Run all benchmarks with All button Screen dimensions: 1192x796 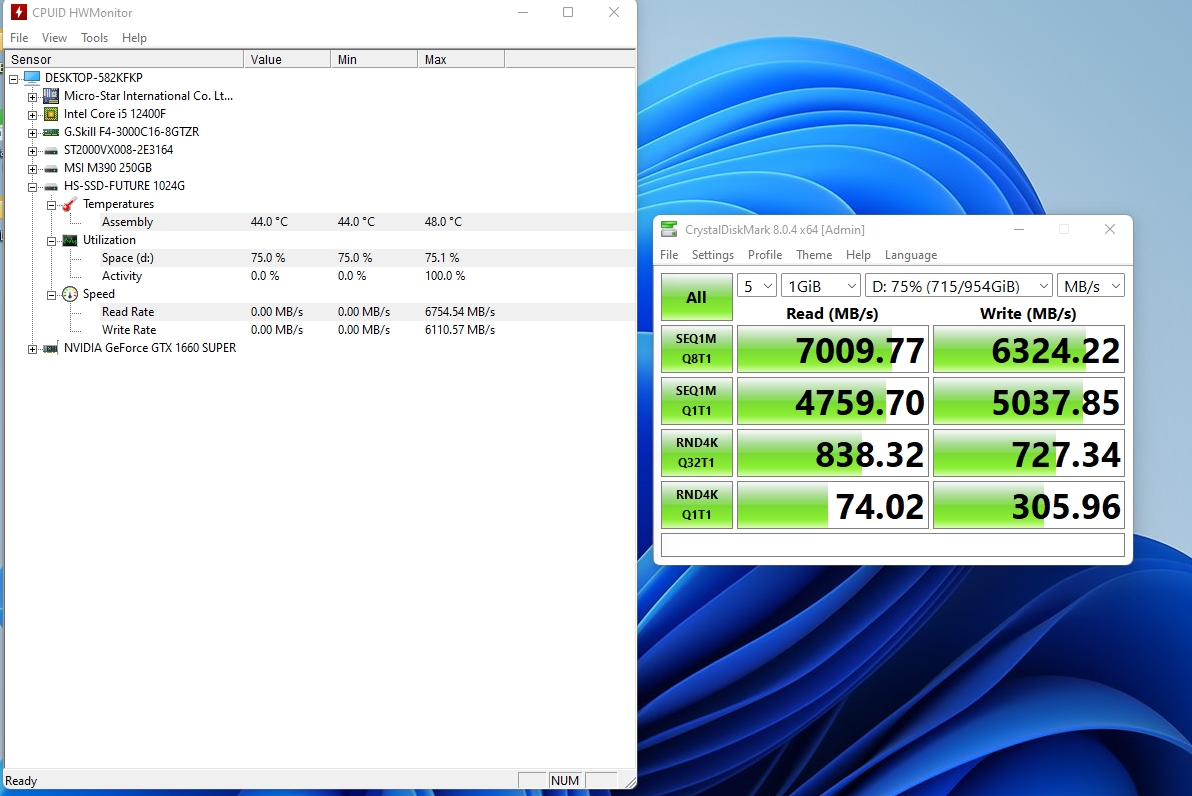696,297
